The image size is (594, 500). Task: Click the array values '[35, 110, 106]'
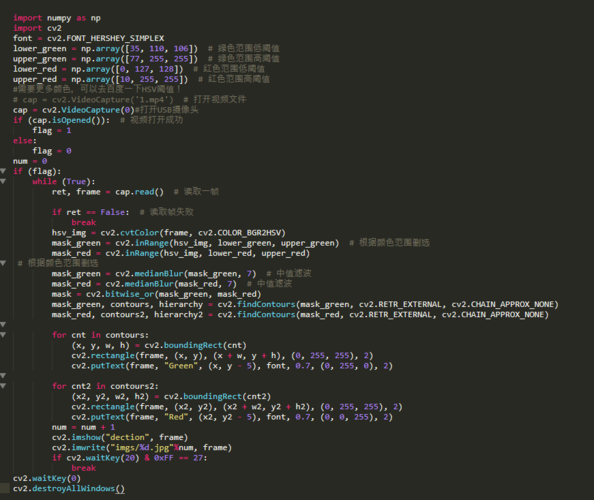coord(161,48)
